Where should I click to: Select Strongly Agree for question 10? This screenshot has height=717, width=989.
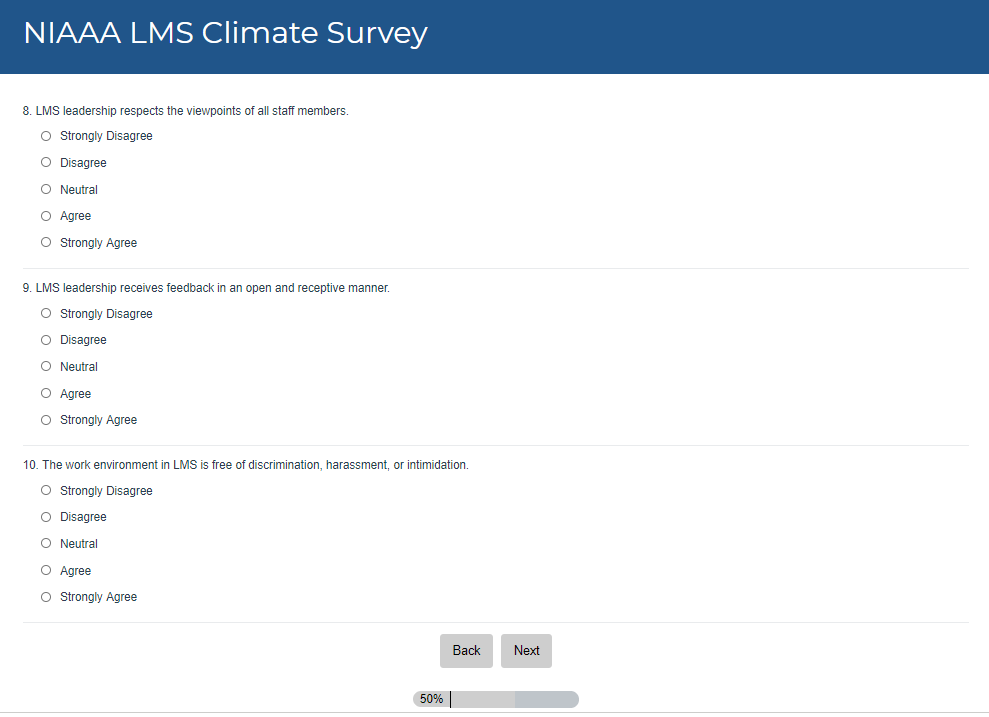click(x=46, y=597)
